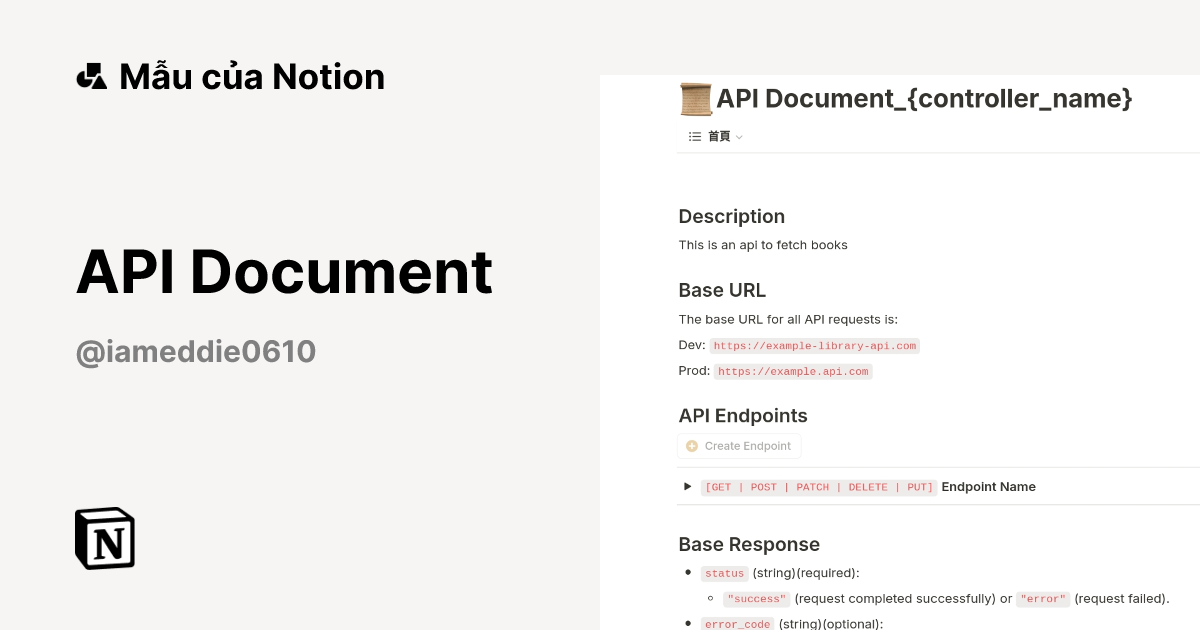Click the shapes icon beside Mẫu của Notion
This screenshot has height=630, width=1200.
92,76
